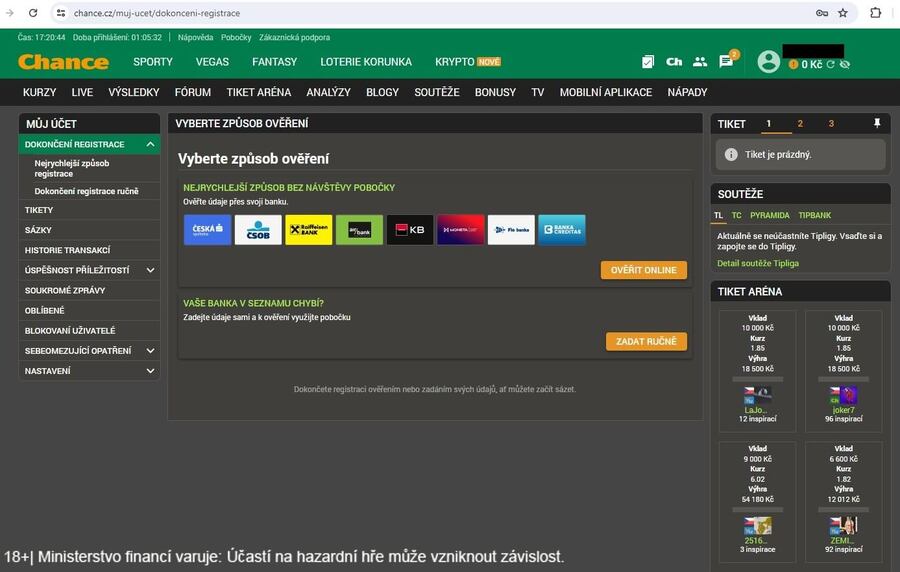Open the Vegas section
The width and height of the screenshot is (900, 572).
coord(212,61)
